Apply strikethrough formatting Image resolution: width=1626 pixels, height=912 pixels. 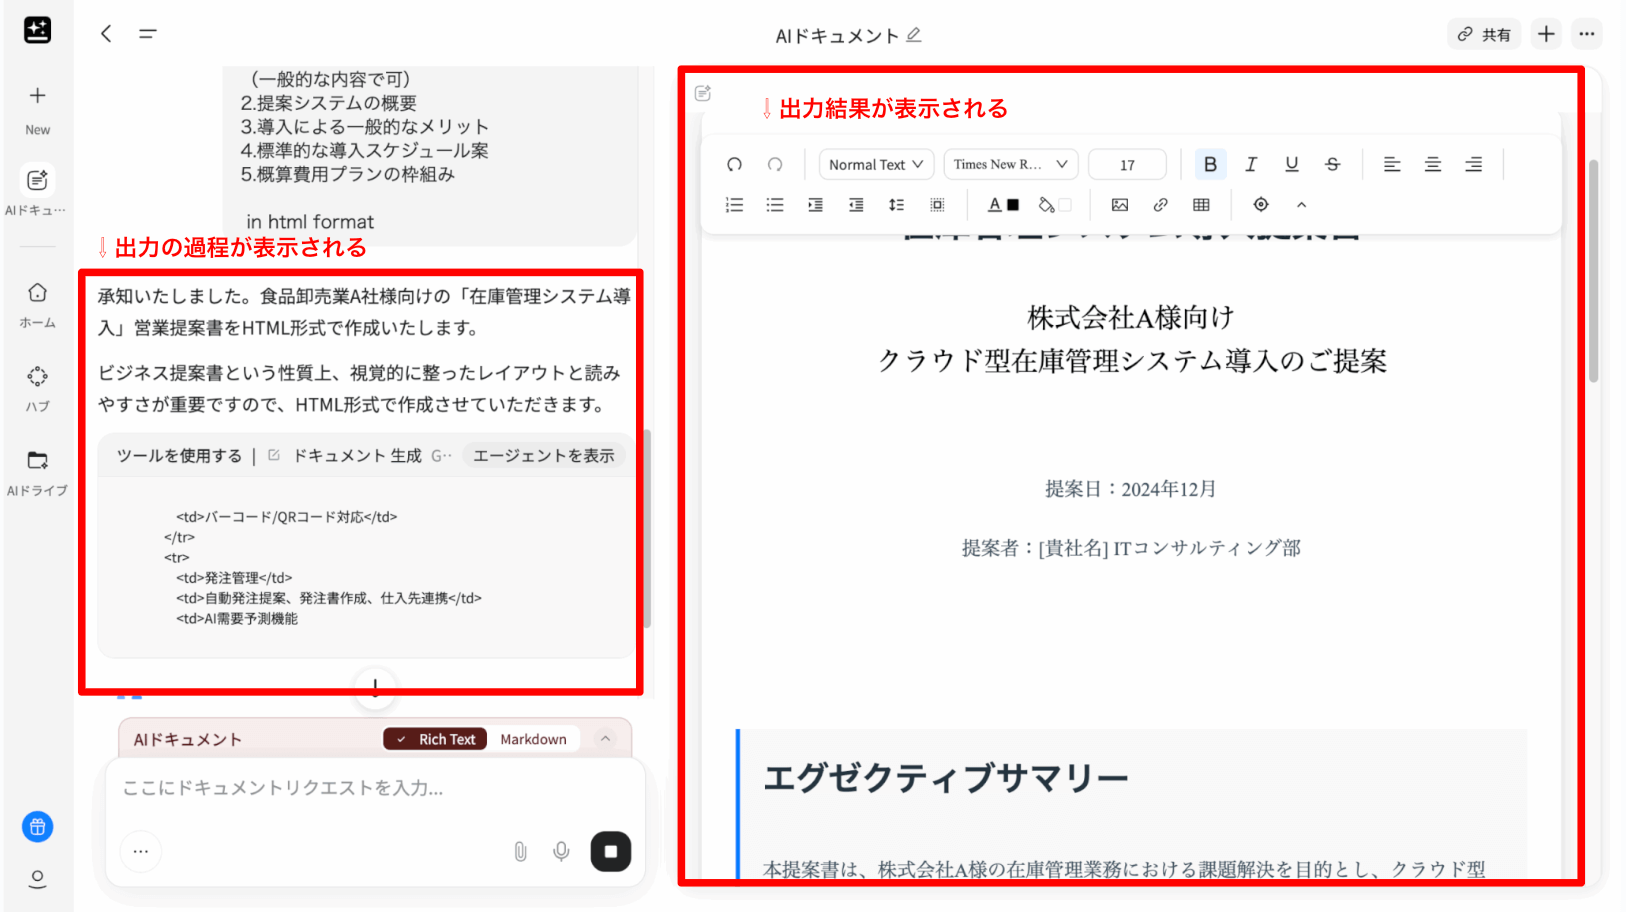point(1332,164)
